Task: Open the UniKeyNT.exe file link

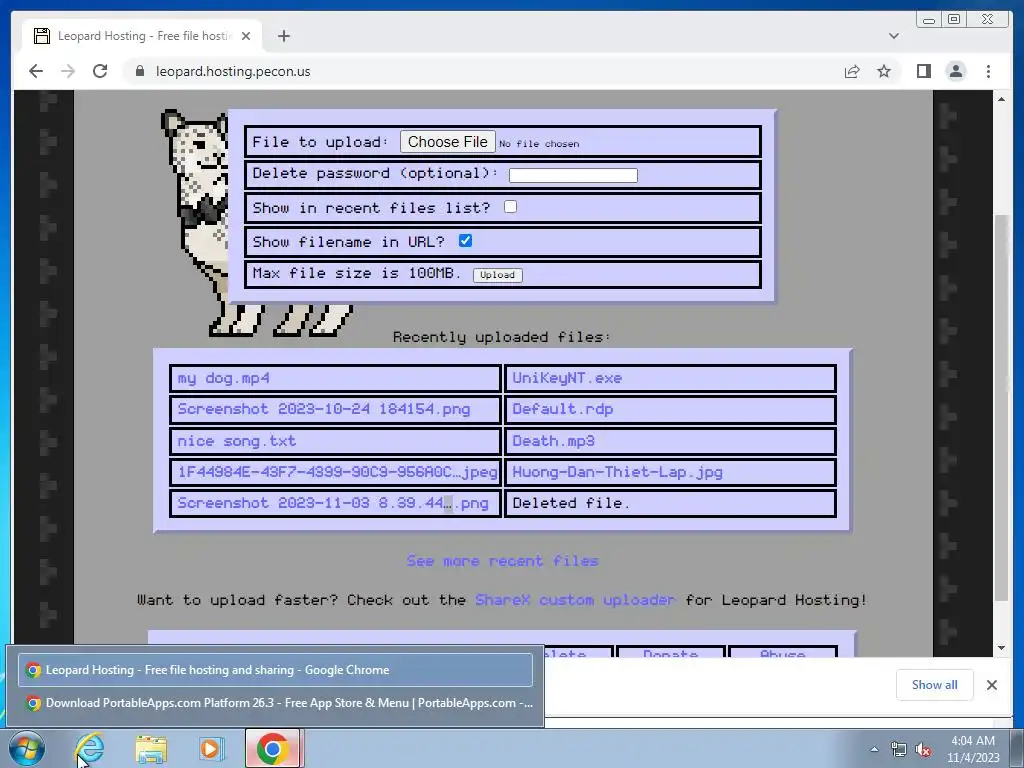Action: [567, 378]
